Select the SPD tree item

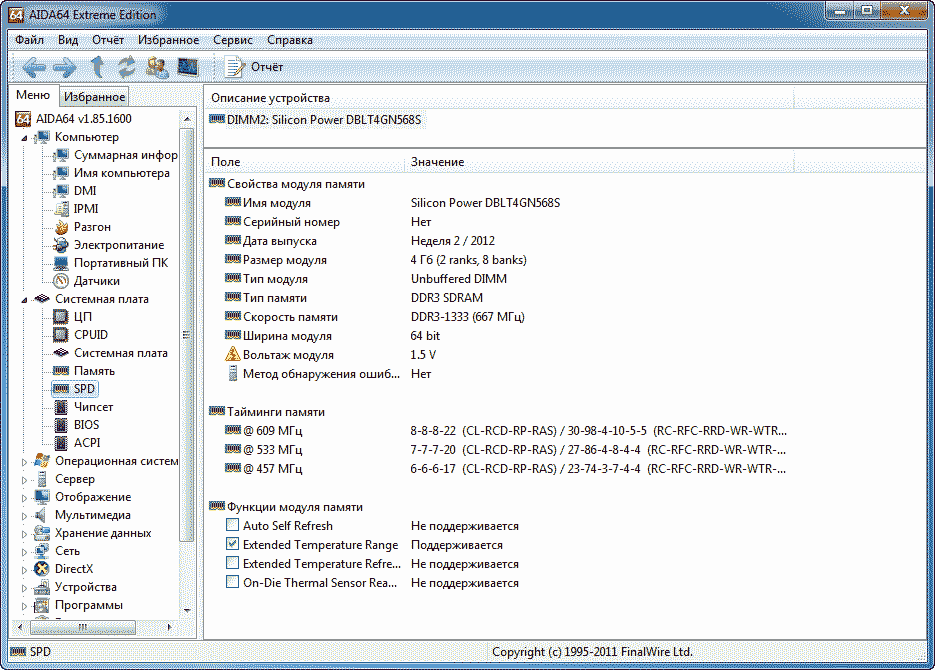coord(75,389)
